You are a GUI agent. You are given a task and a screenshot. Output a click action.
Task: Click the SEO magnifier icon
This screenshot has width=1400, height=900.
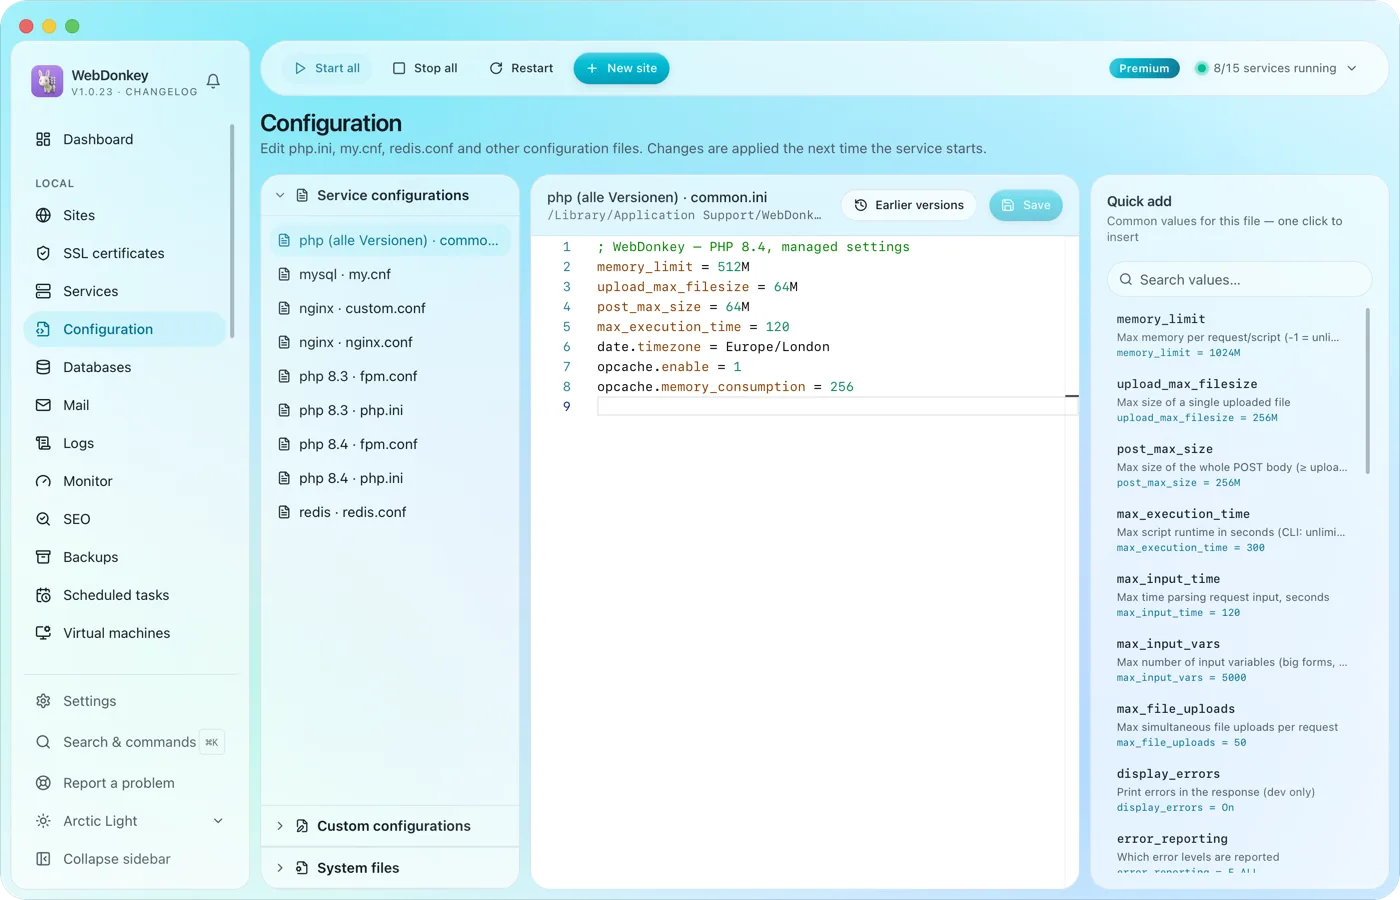click(x=43, y=519)
